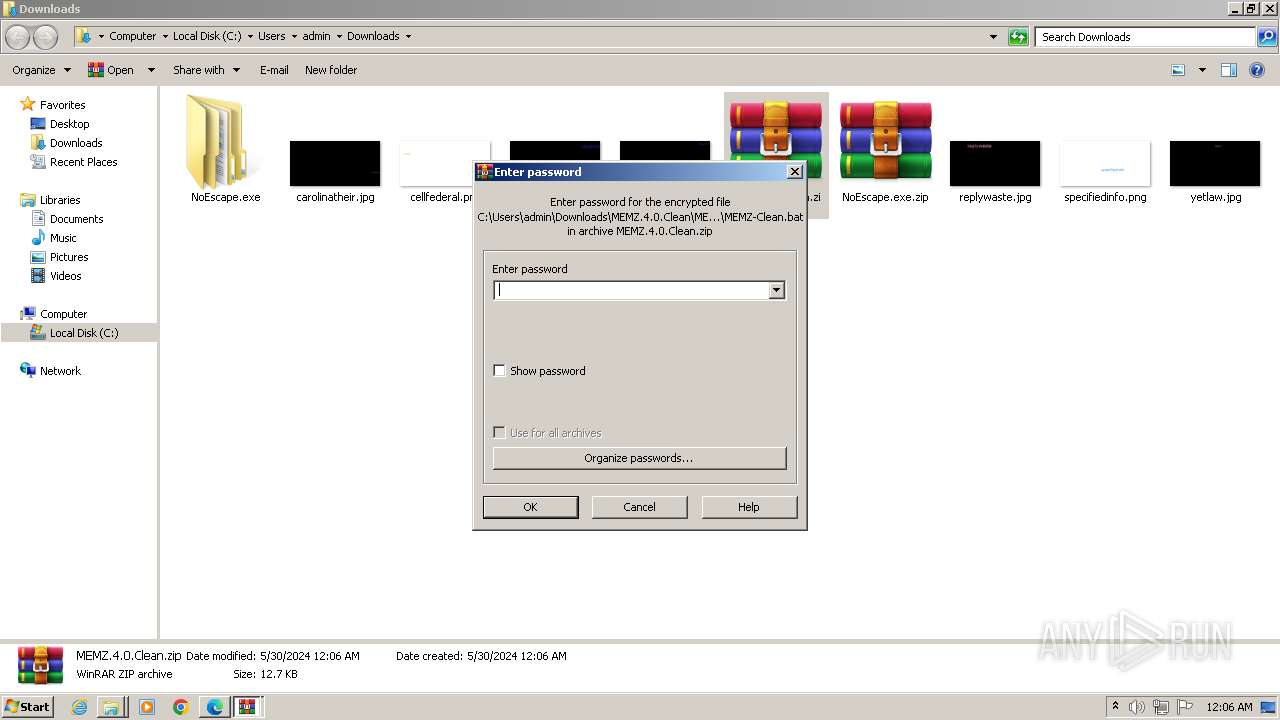Click the Action Center flag icon

click(x=1186, y=707)
